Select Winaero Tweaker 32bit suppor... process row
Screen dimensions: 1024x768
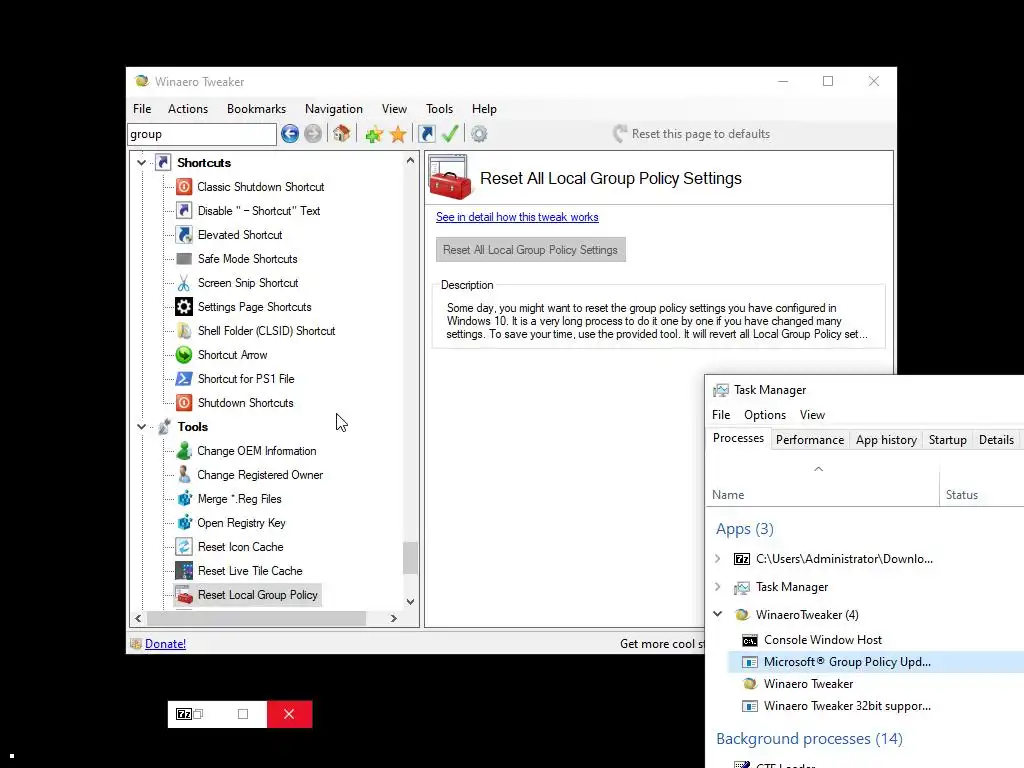[876, 706]
